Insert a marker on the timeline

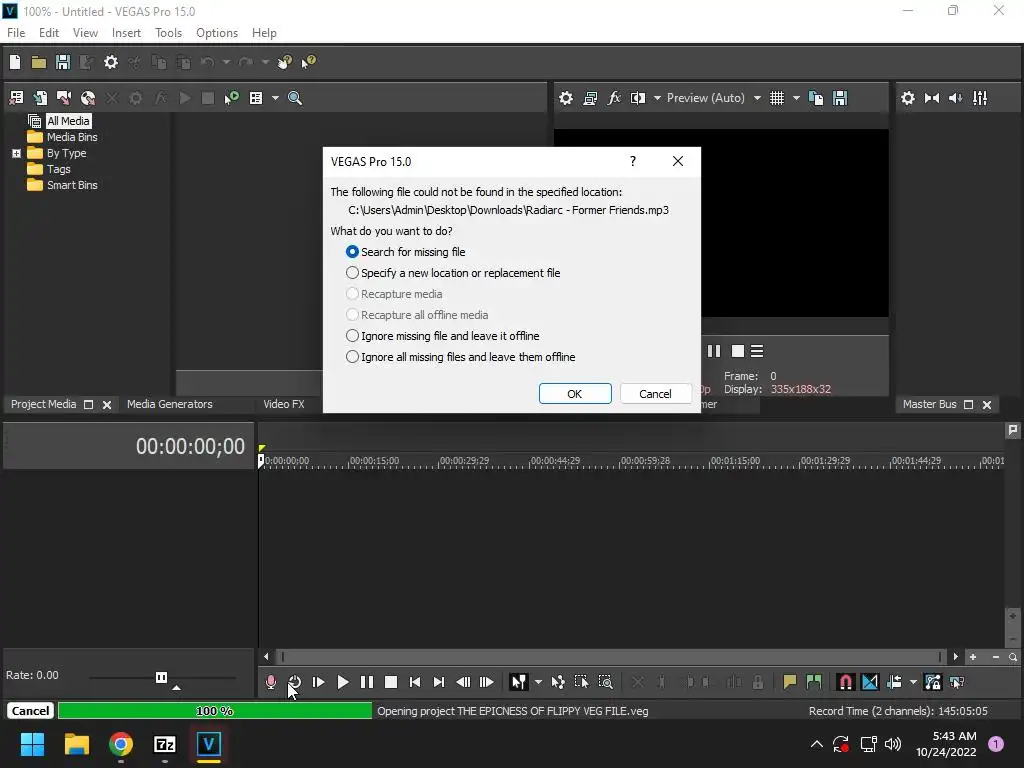[790, 682]
